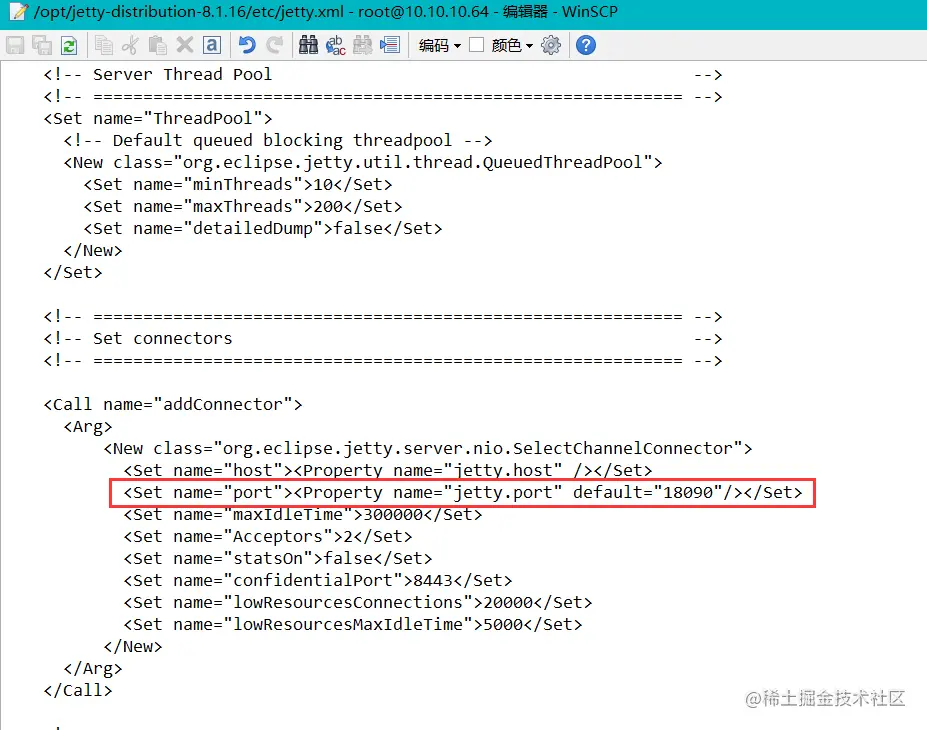Image resolution: width=927 pixels, height=730 pixels.
Task: Open the Help question mark icon
Action: [586, 46]
